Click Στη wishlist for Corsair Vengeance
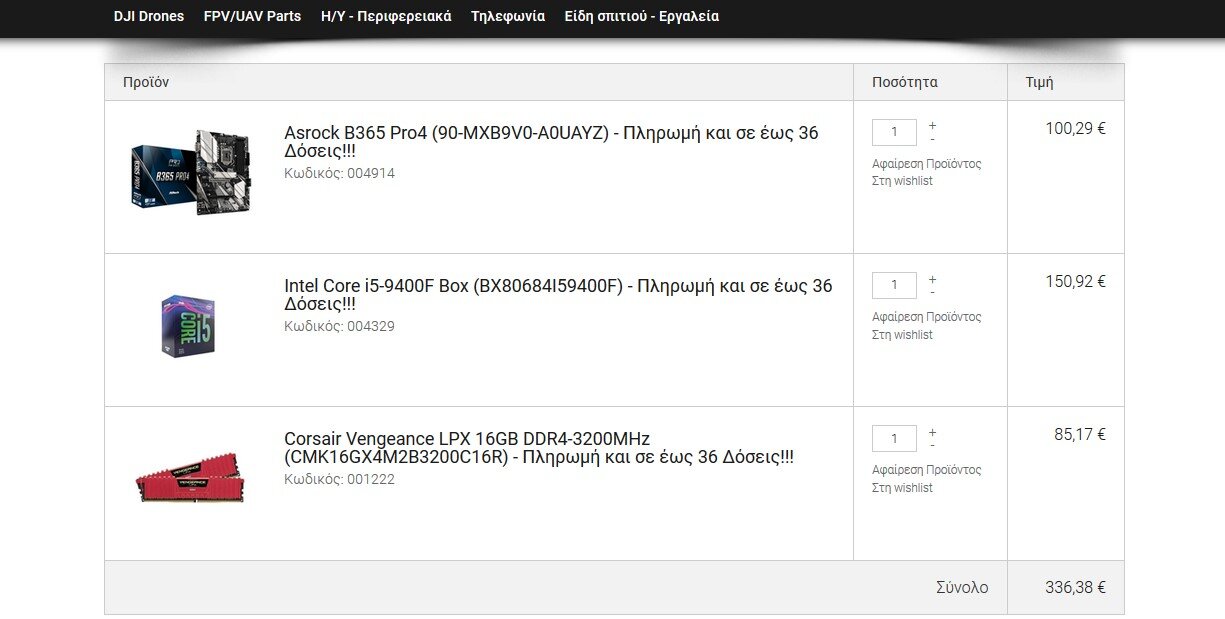 coord(902,487)
